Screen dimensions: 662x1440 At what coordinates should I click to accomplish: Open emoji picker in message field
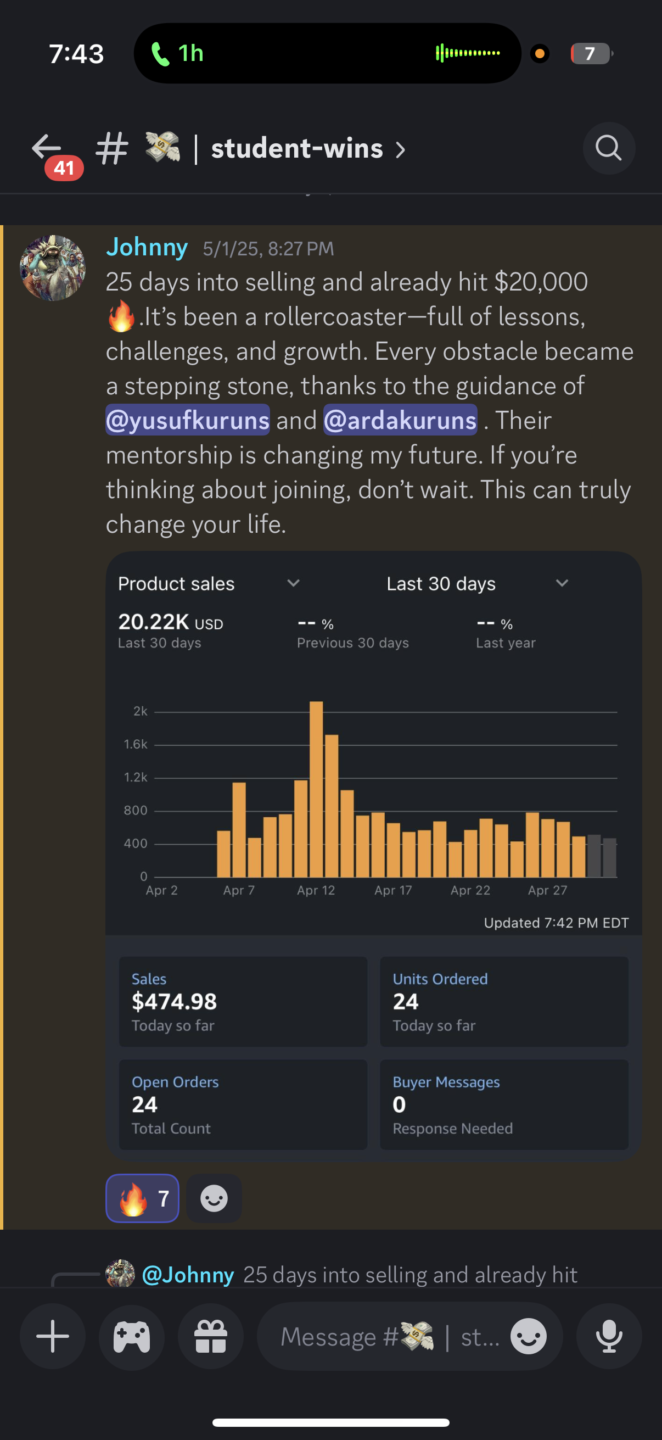point(528,1337)
